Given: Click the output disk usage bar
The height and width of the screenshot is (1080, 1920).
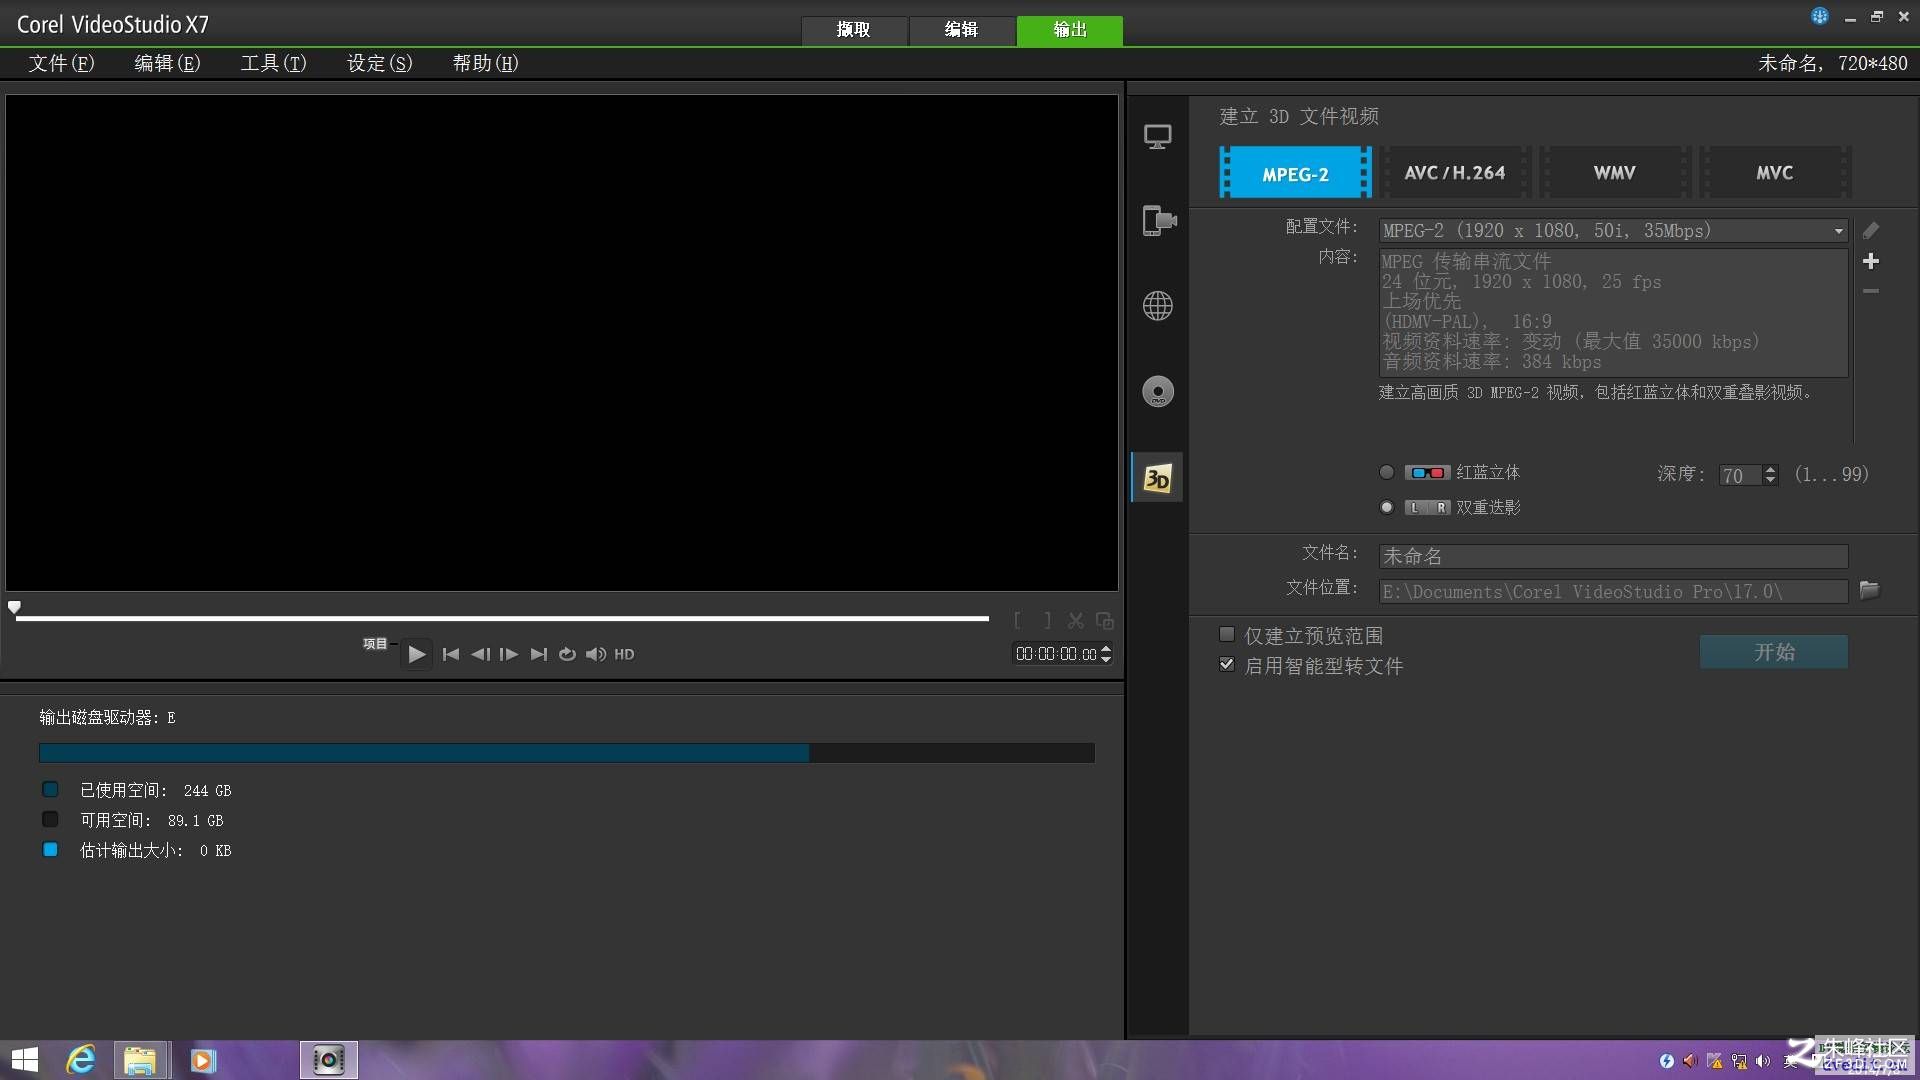Looking at the screenshot, I should 567,753.
